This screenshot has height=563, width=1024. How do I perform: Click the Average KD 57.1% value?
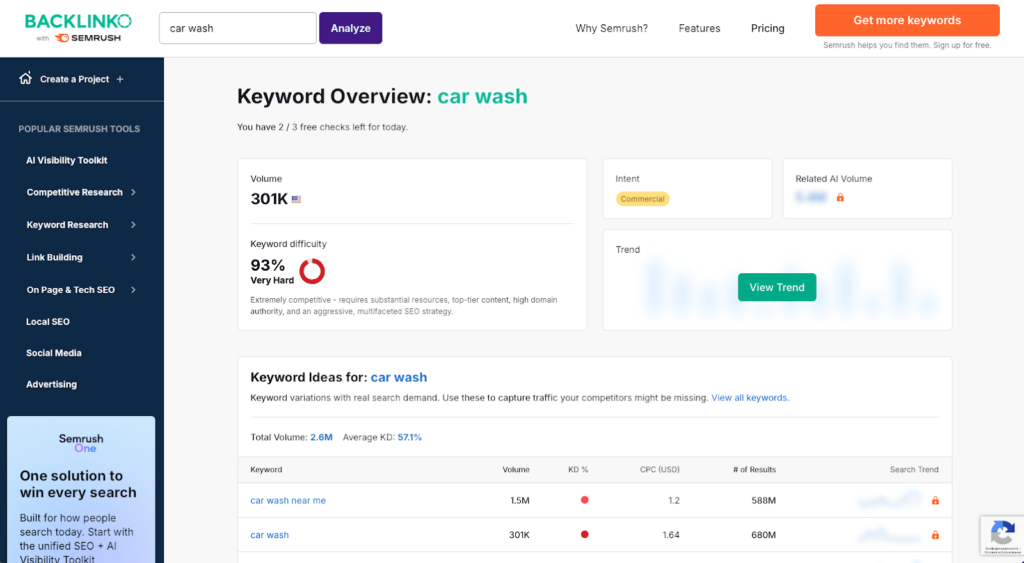409,437
